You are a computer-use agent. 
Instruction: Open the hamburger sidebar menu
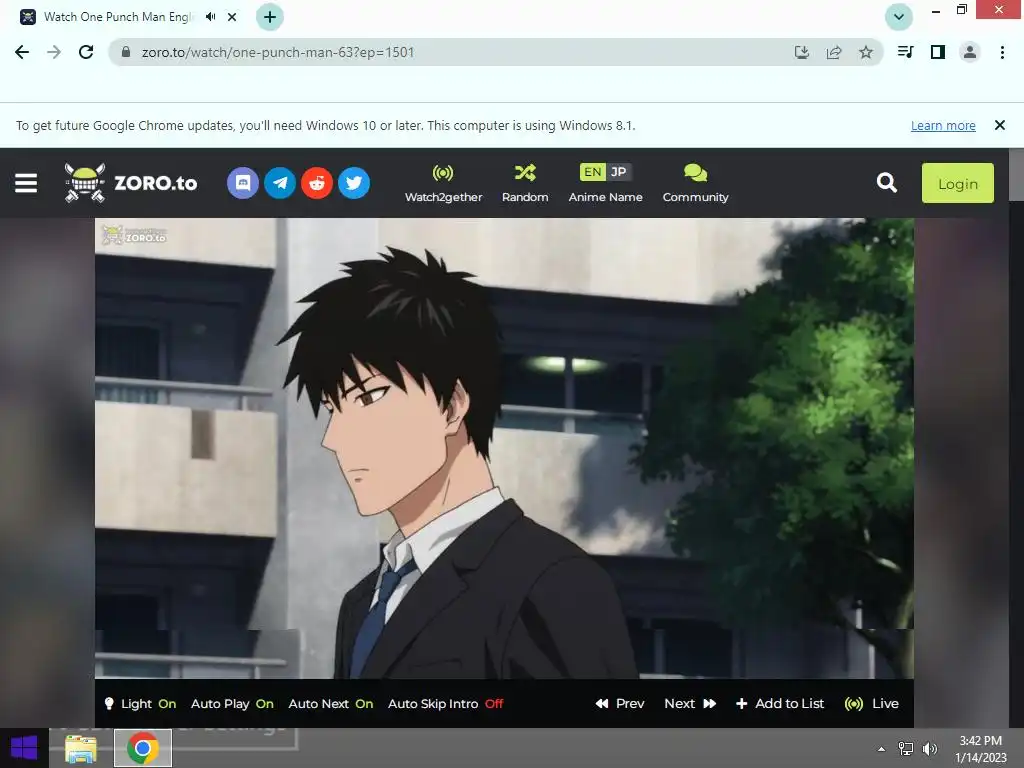[x=26, y=183]
